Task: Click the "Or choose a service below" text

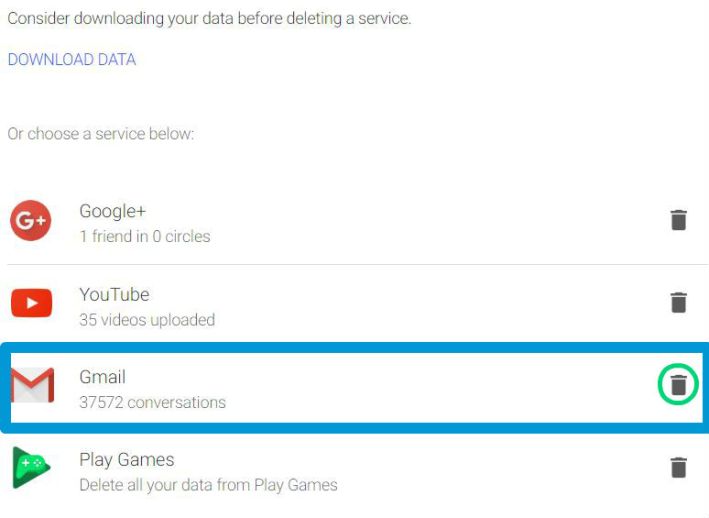Action: (x=100, y=133)
